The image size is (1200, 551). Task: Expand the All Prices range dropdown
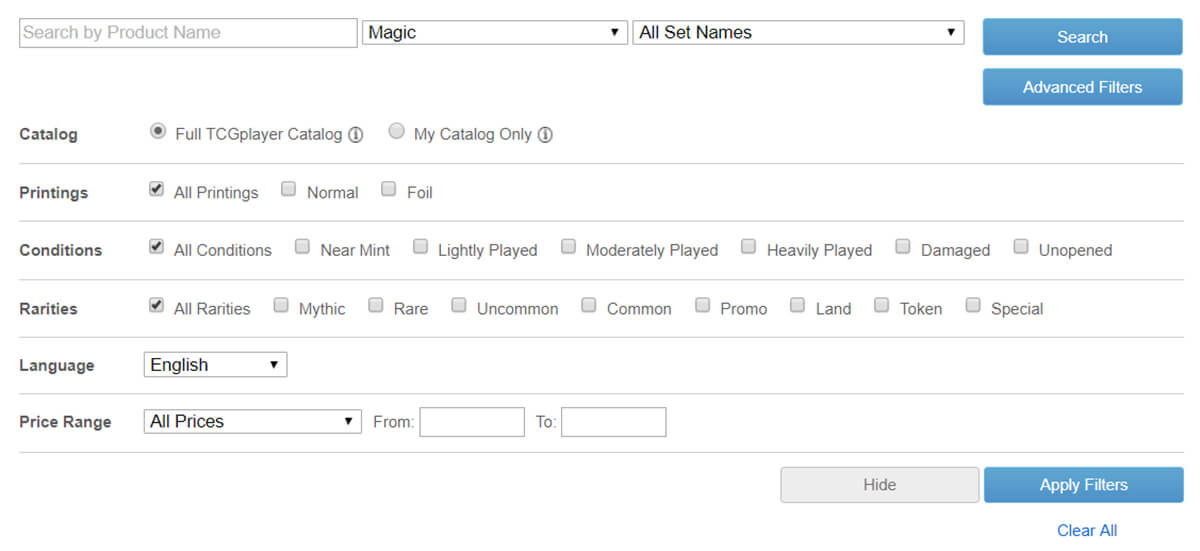(x=252, y=422)
